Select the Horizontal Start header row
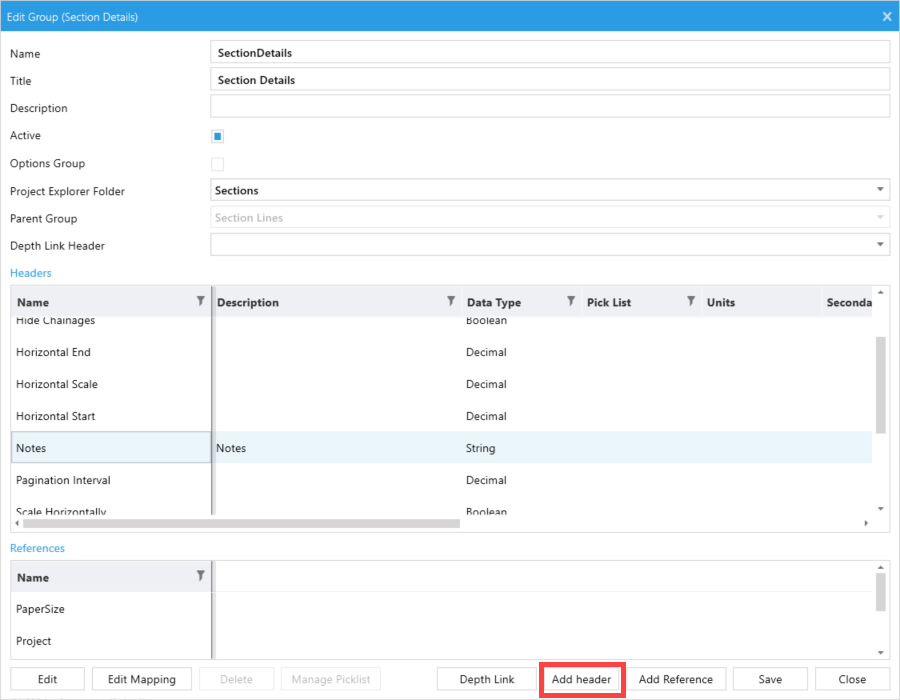Viewport: 900px width, 700px height. point(441,416)
